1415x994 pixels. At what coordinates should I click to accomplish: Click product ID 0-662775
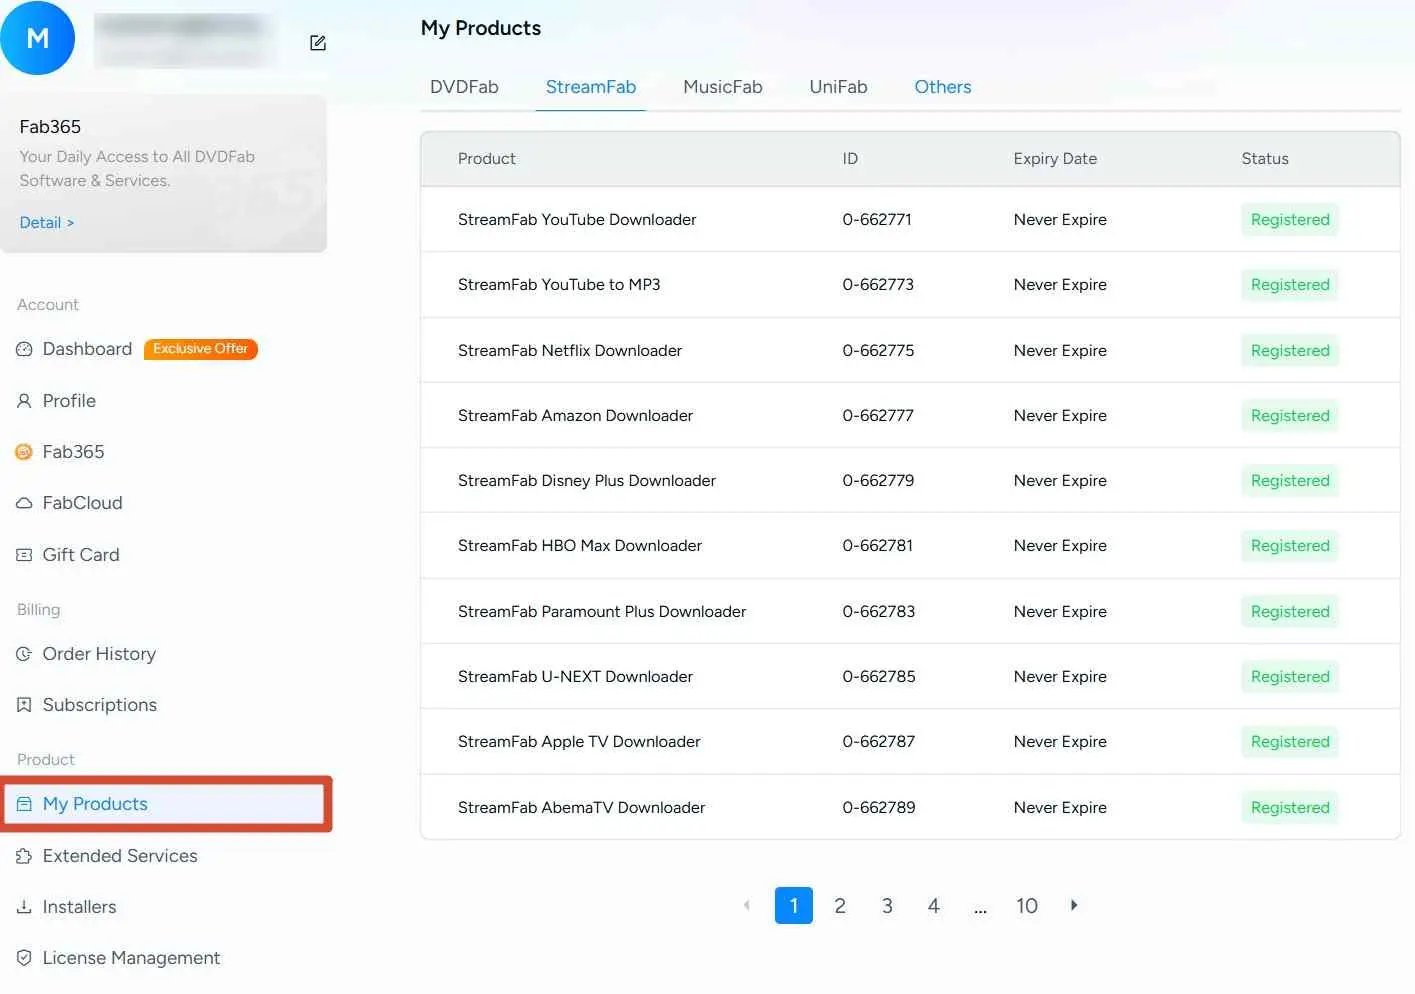click(x=878, y=350)
